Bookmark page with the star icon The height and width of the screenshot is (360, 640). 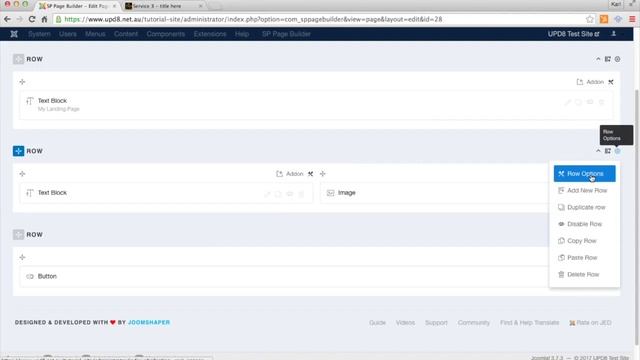coord(590,19)
